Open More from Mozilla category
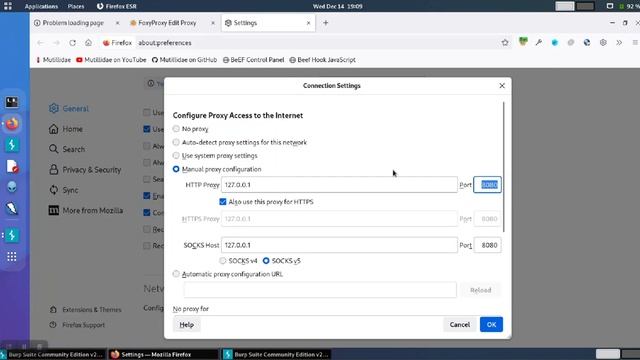The width and height of the screenshot is (640, 360). [x=86, y=211]
